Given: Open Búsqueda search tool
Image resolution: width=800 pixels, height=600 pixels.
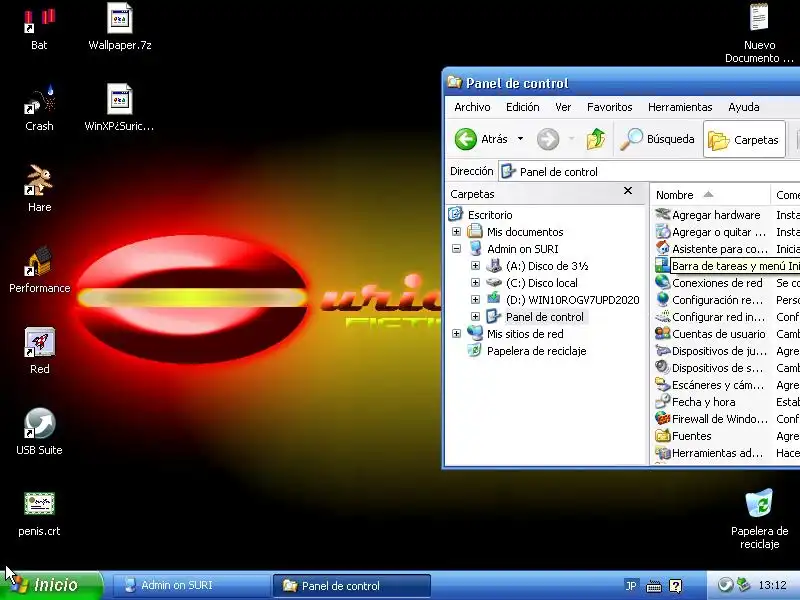Looking at the screenshot, I should tap(657, 139).
